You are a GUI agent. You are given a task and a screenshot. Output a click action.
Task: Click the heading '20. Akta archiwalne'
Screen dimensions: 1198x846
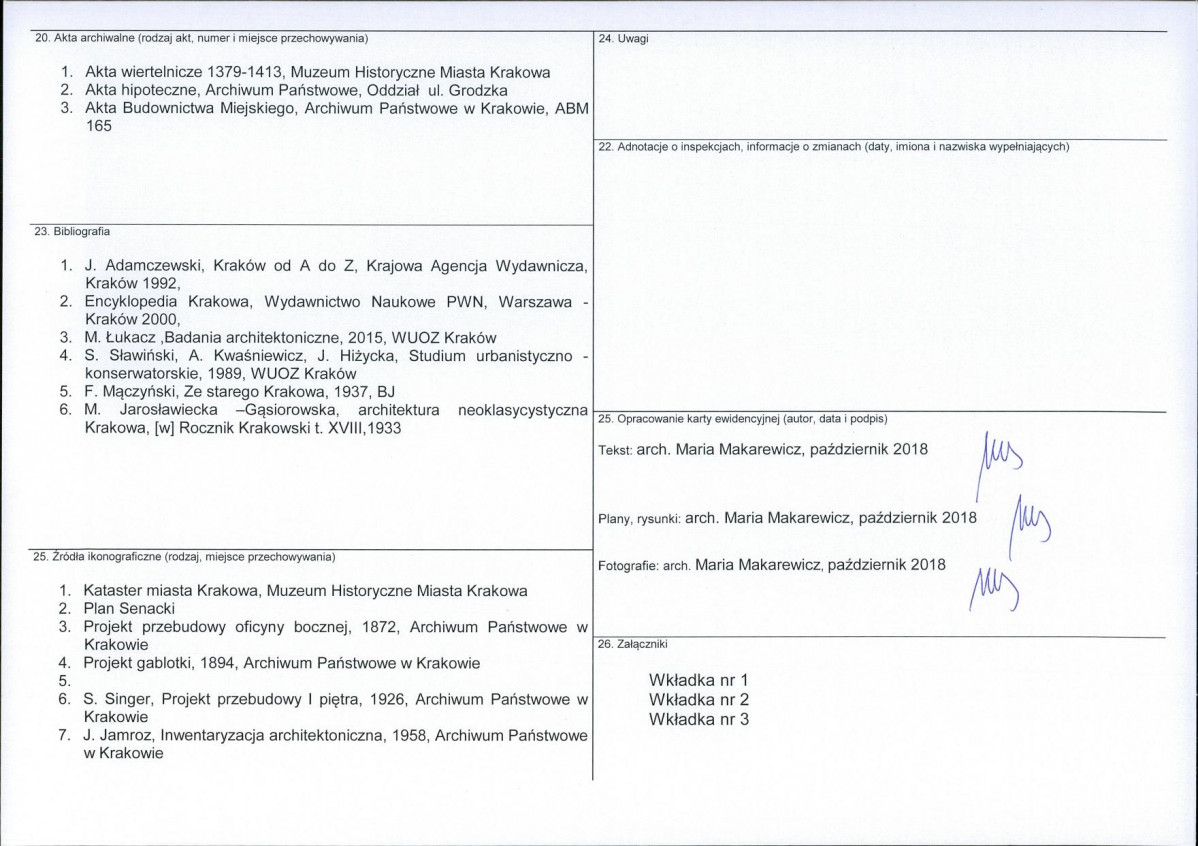click(202, 37)
